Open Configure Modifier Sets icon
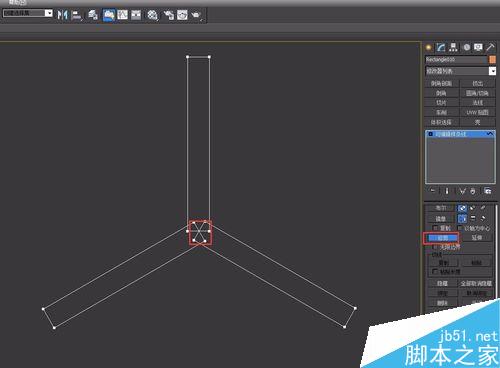Image resolution: width=500 pixels, height=368 pixels. [x=488, y=191]
